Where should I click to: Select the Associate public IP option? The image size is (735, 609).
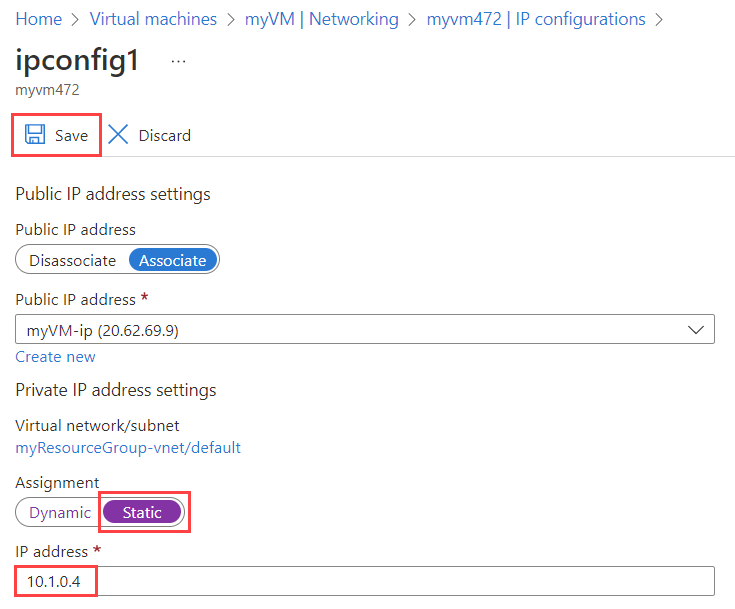172,260
